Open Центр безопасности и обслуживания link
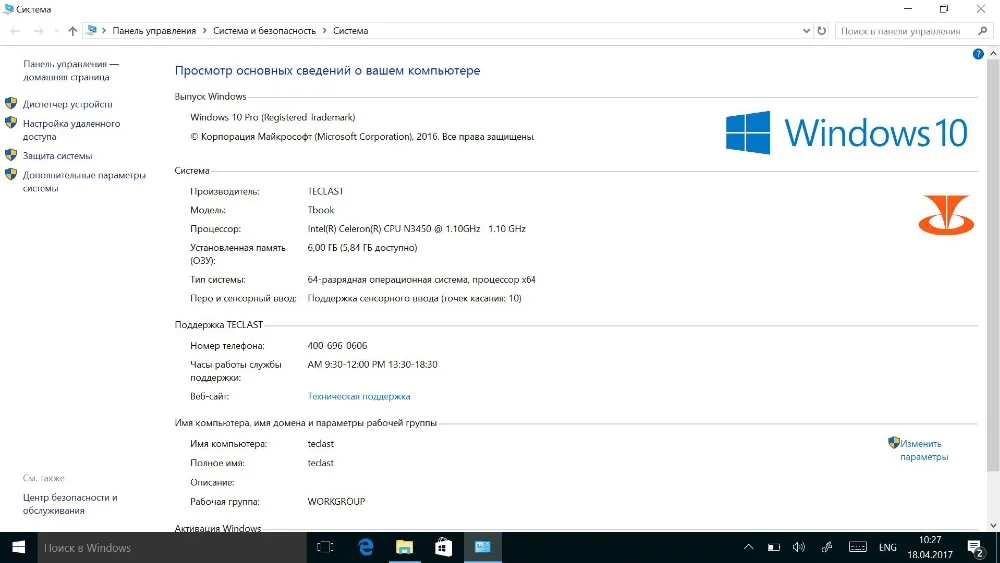Viewport: 1000px width, 563px height. (x=70, y=504)
